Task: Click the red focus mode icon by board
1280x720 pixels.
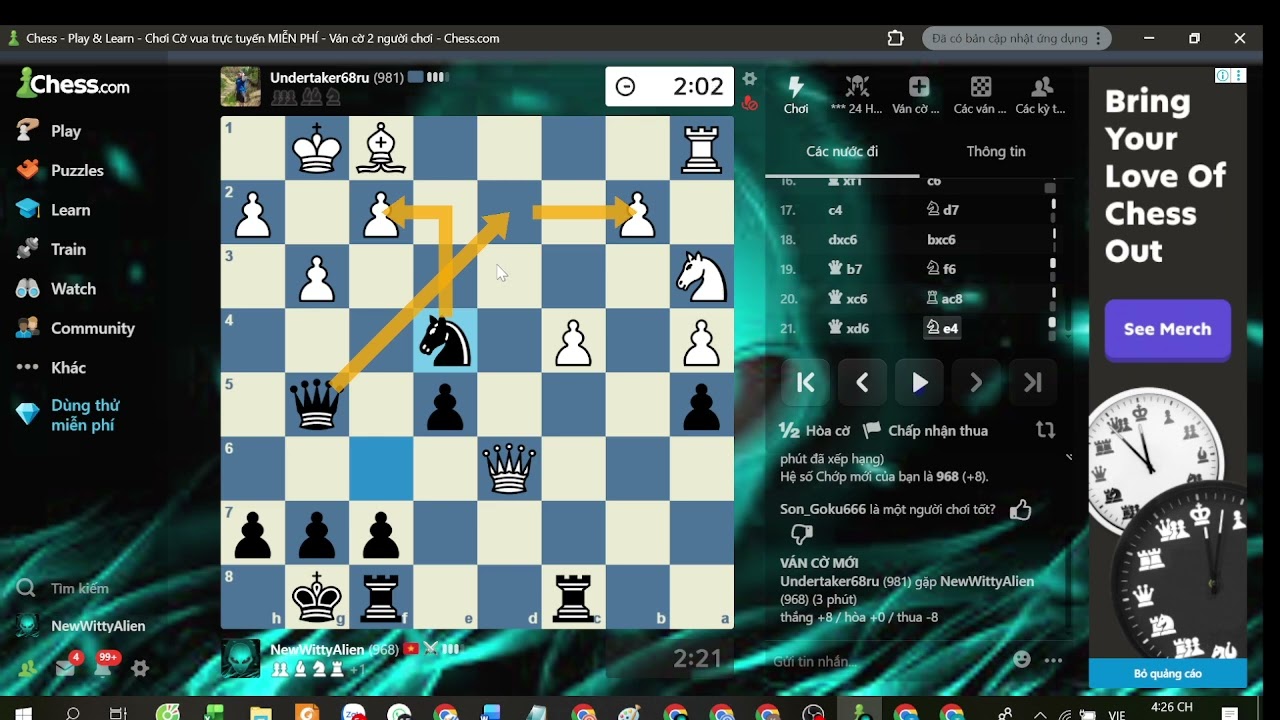Action: coord(749,102)
